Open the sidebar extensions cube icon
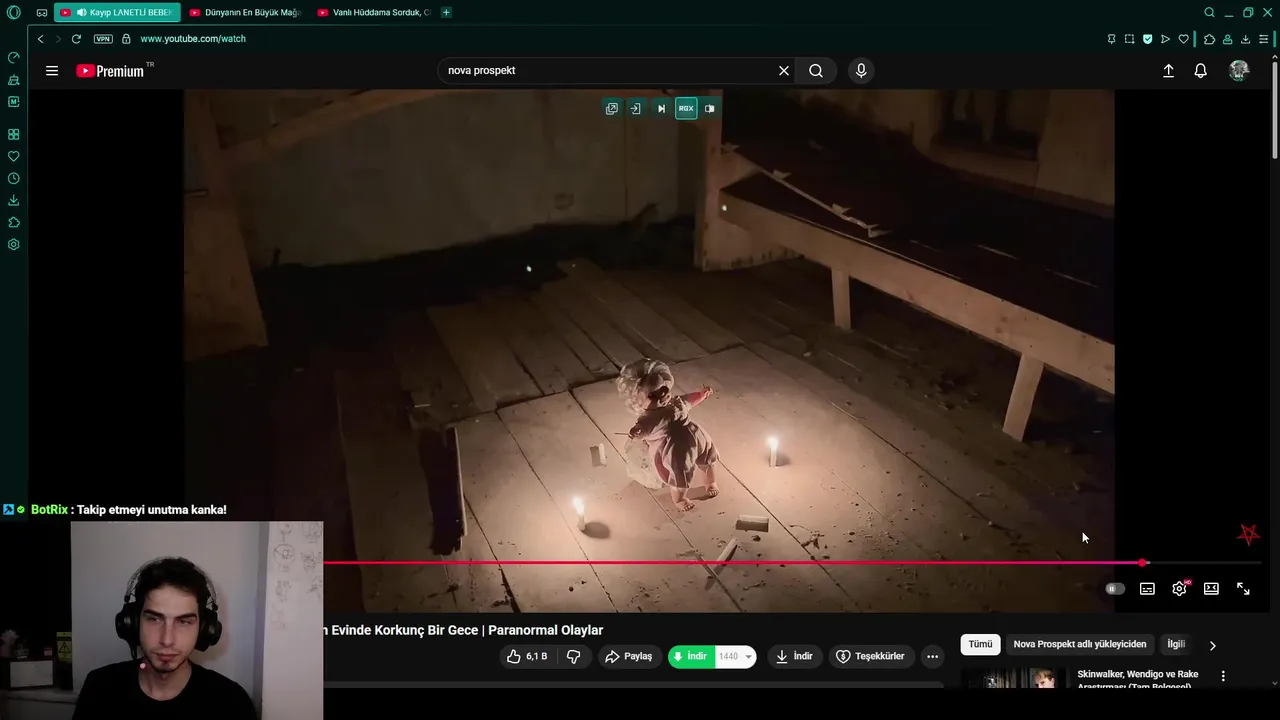 point(14,222)
